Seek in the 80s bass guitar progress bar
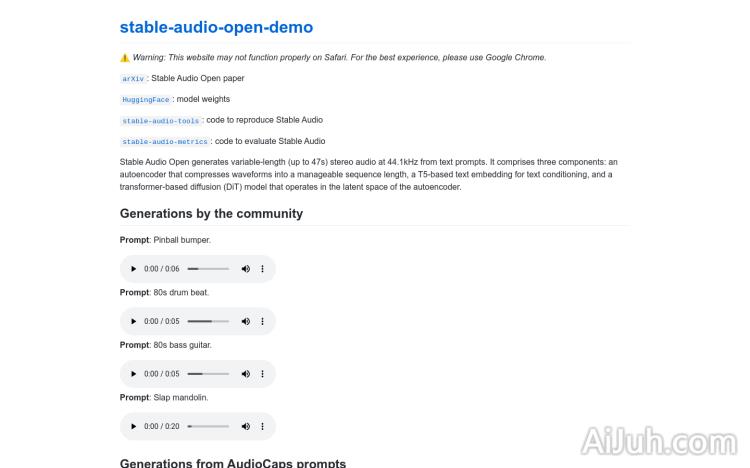This screenshot has width=750, height=468. [x=208, y=374]
